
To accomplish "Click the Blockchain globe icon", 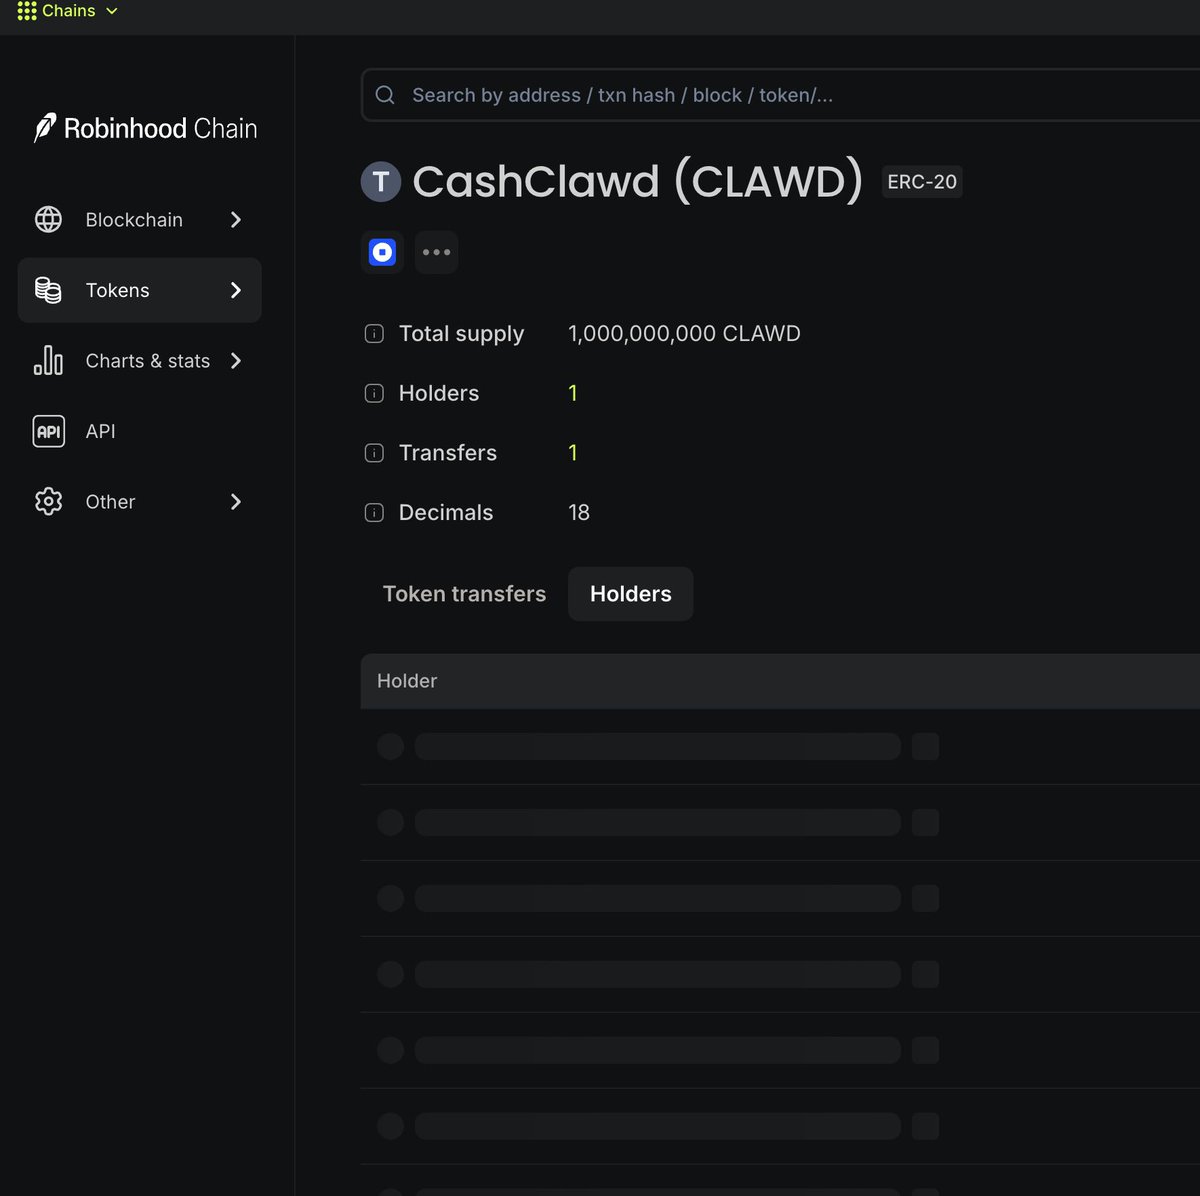I will [48, 219].
